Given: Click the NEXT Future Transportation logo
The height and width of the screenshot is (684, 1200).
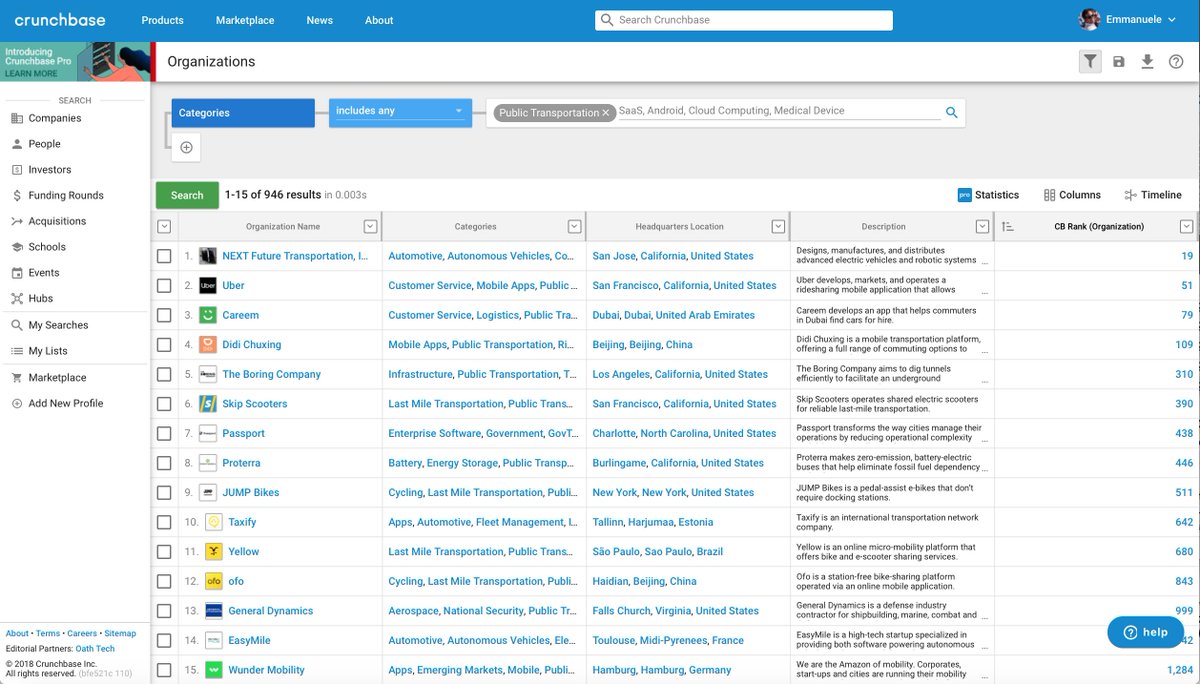Looking at the screenshot, I should coord(208,256).
